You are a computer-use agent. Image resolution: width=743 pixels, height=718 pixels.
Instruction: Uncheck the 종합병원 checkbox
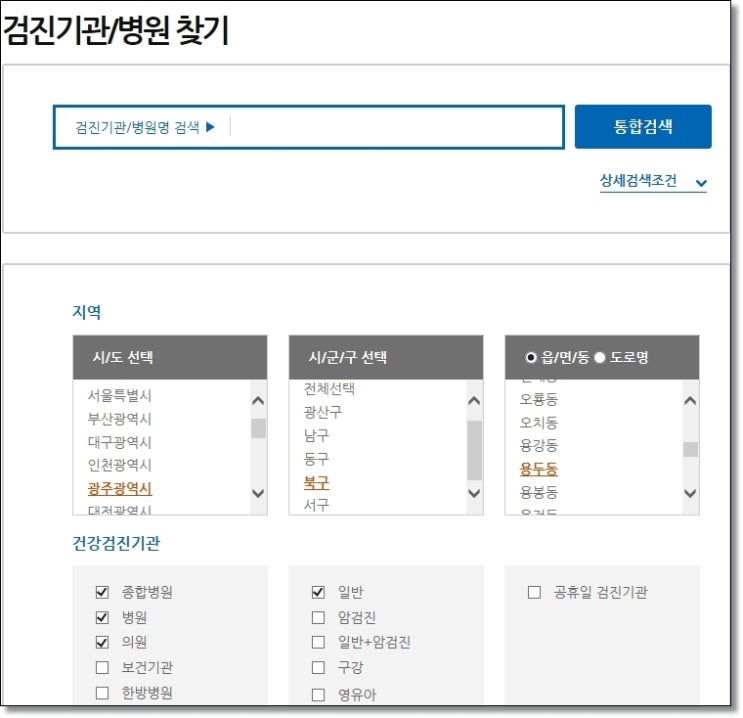click(x=102, y=592)
